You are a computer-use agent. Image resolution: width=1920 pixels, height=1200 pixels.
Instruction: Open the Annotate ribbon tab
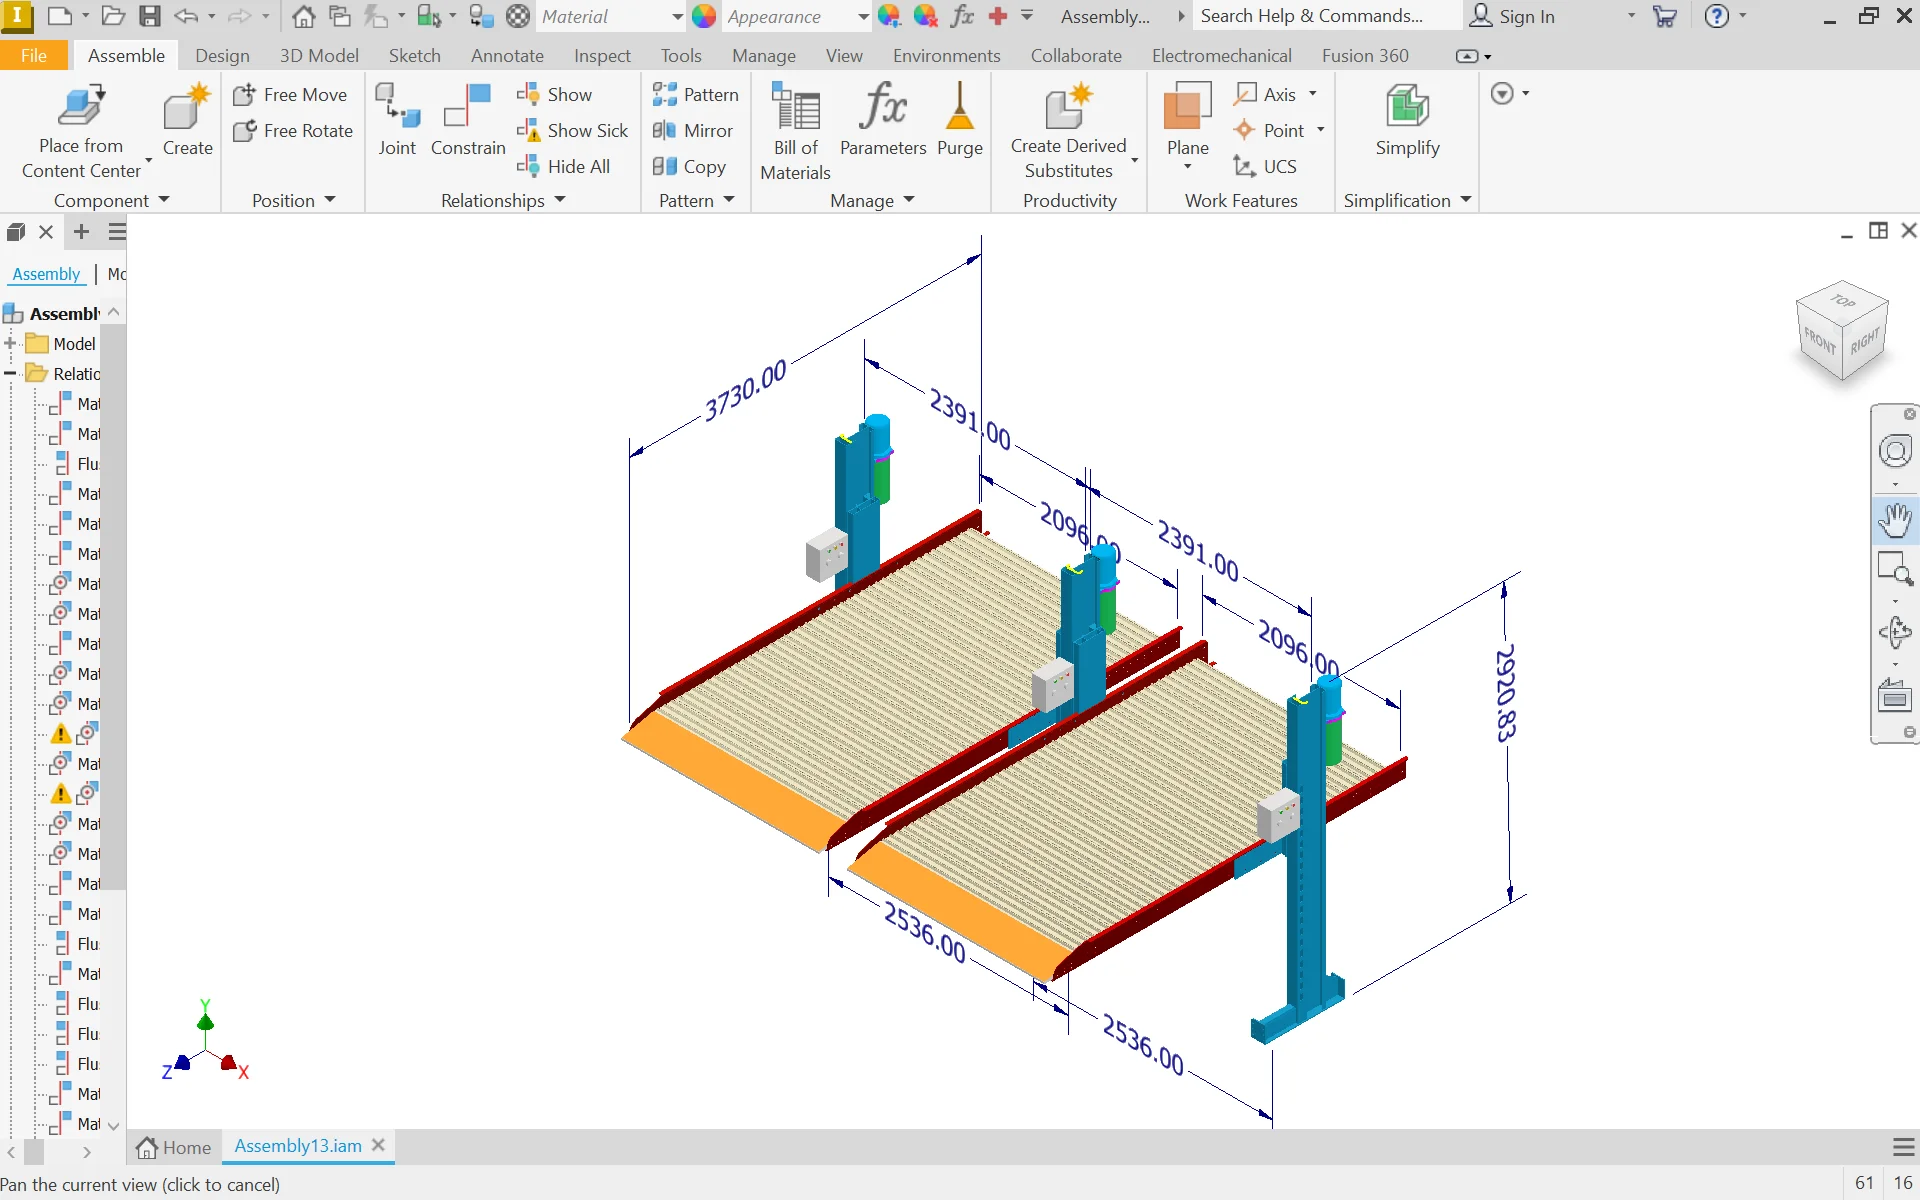tap(507, 56)
